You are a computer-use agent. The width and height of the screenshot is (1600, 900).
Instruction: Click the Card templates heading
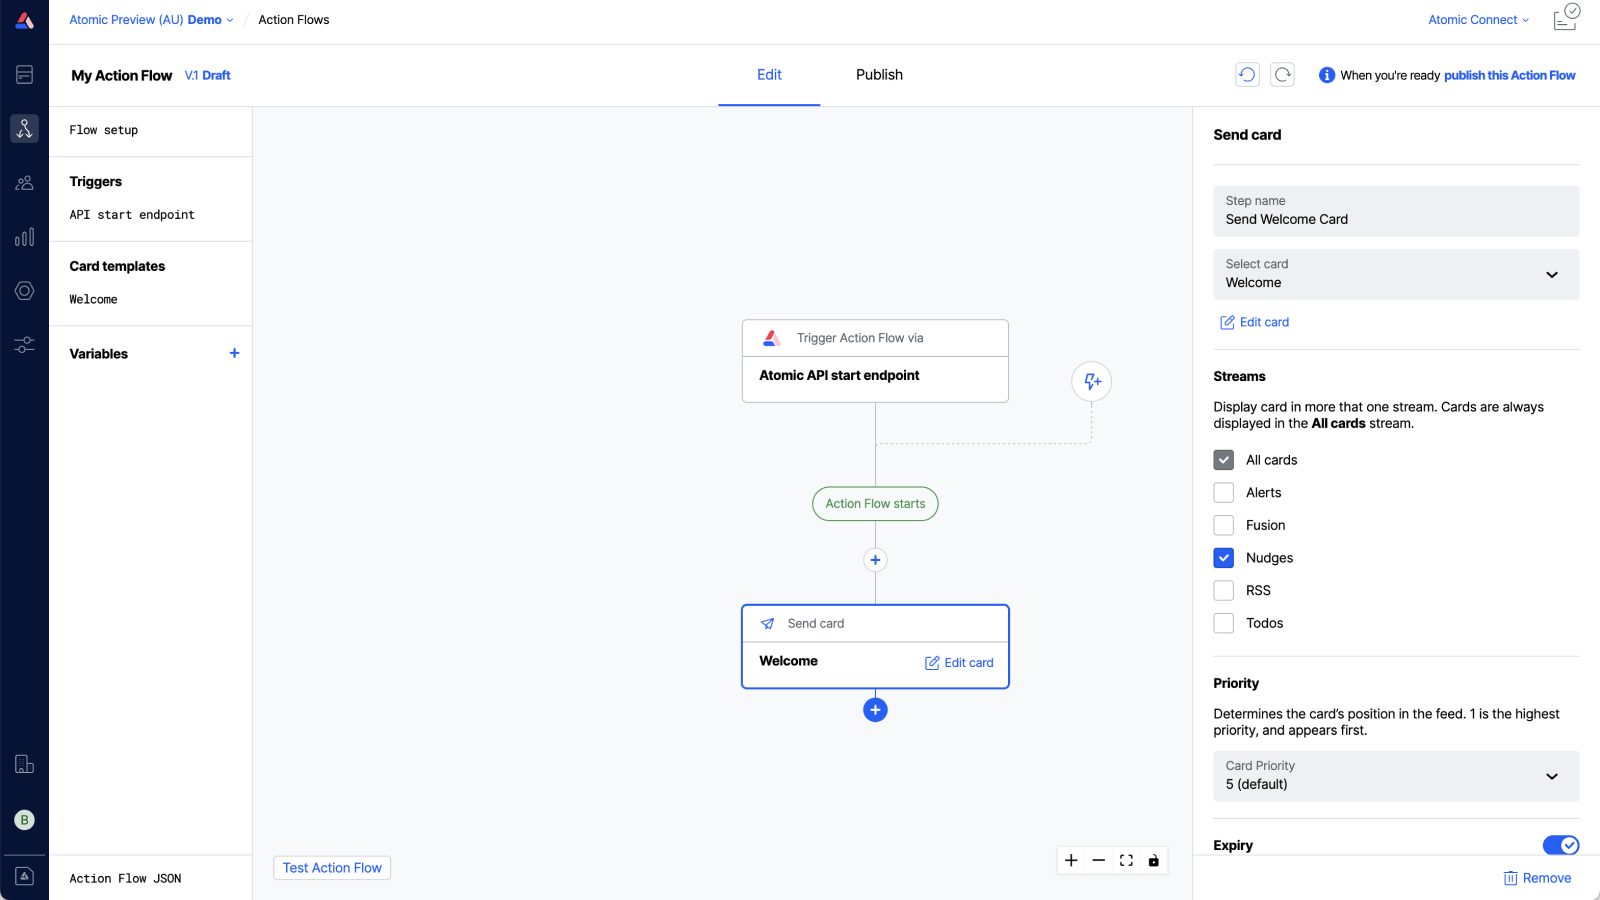117,266
